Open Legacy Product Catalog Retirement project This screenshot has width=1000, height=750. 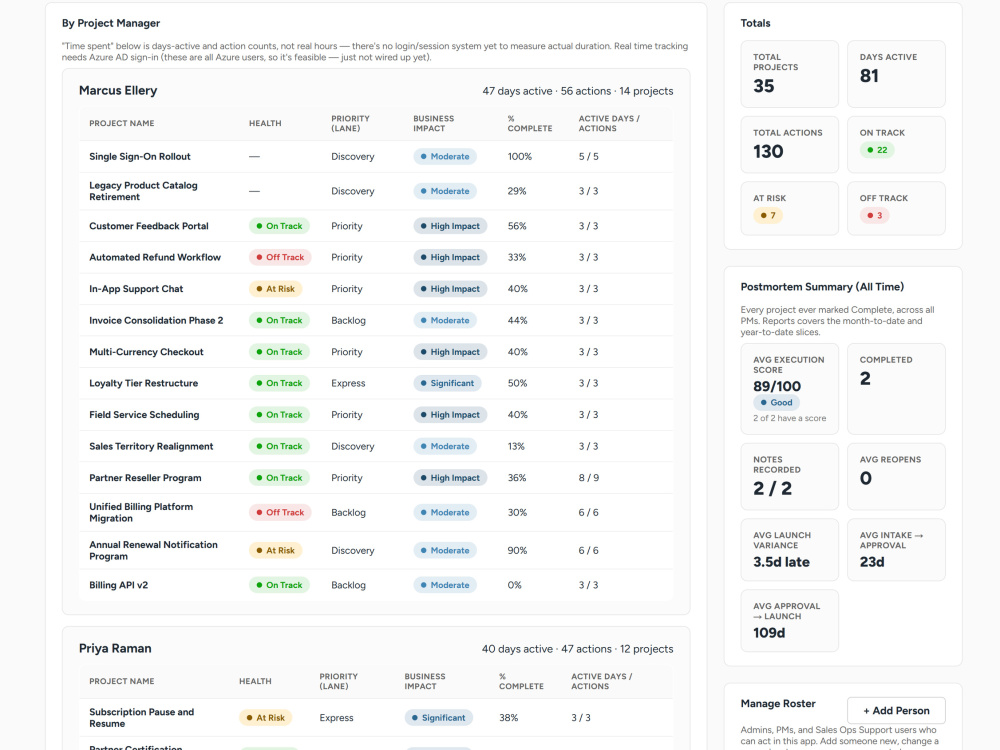point(143,191)
